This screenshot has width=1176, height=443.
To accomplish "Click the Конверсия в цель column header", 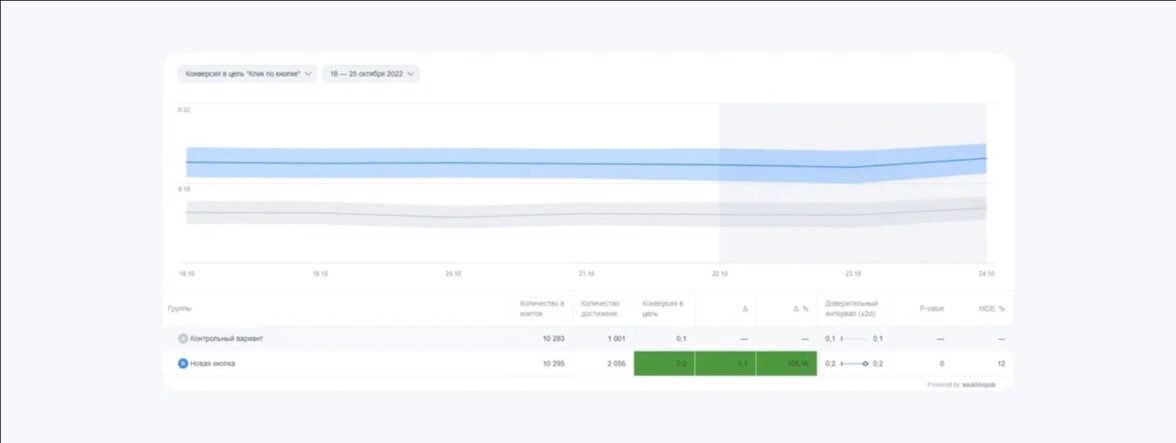I will pyautogui.click(x=662, y=309).
